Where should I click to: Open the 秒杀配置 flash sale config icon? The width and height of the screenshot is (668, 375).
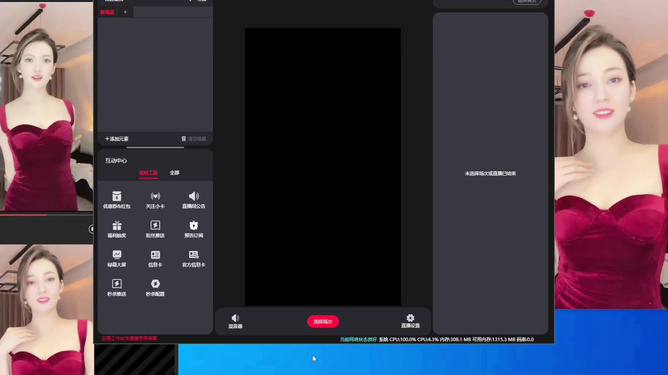point(155,288)
